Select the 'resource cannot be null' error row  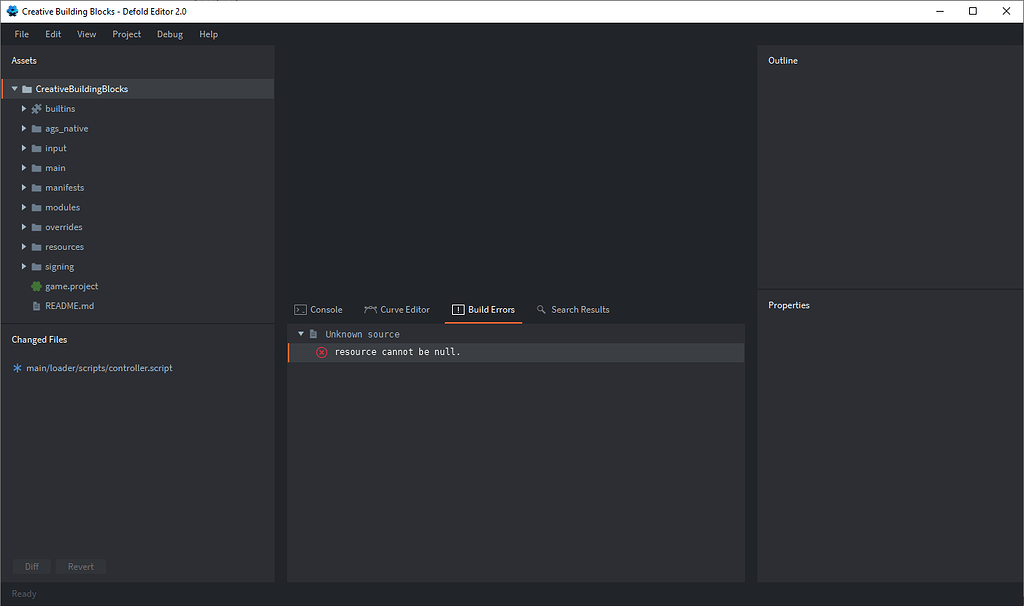tap(400, 352)
